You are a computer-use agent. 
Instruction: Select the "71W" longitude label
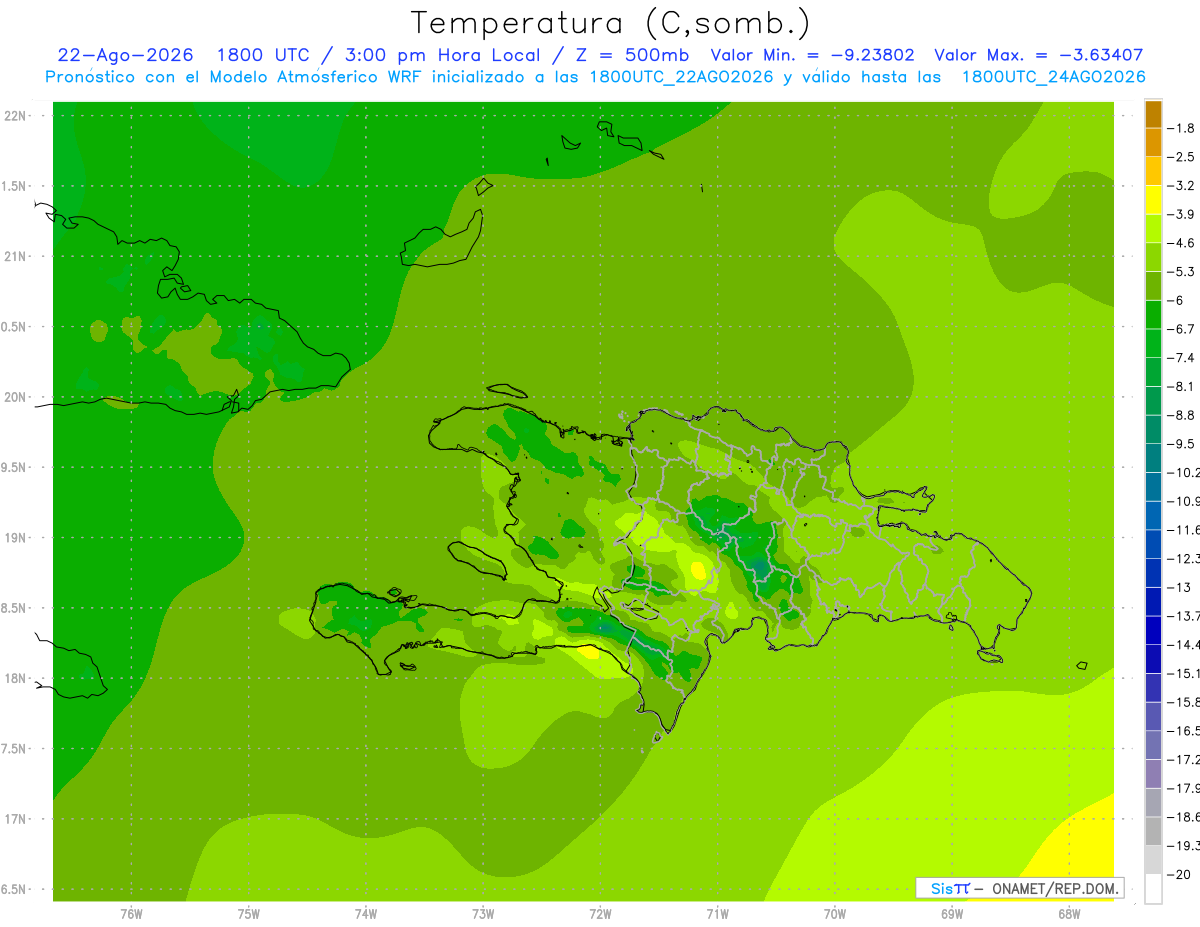coord(717,914)
